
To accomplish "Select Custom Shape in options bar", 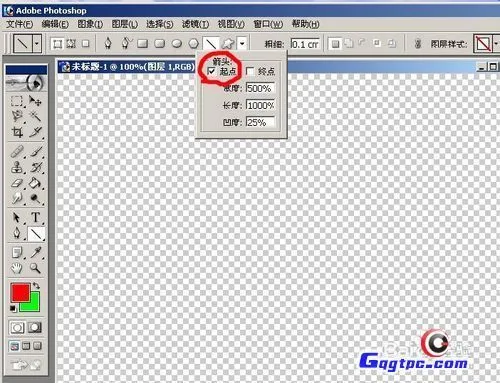I will click(228, 44).
